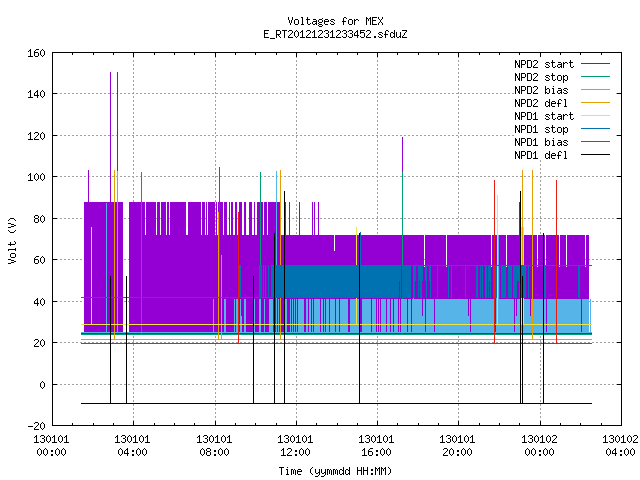Click the 130101 20:00 x-axis tick label
Screen dimensions: 640x480
(x=457, y=446)
